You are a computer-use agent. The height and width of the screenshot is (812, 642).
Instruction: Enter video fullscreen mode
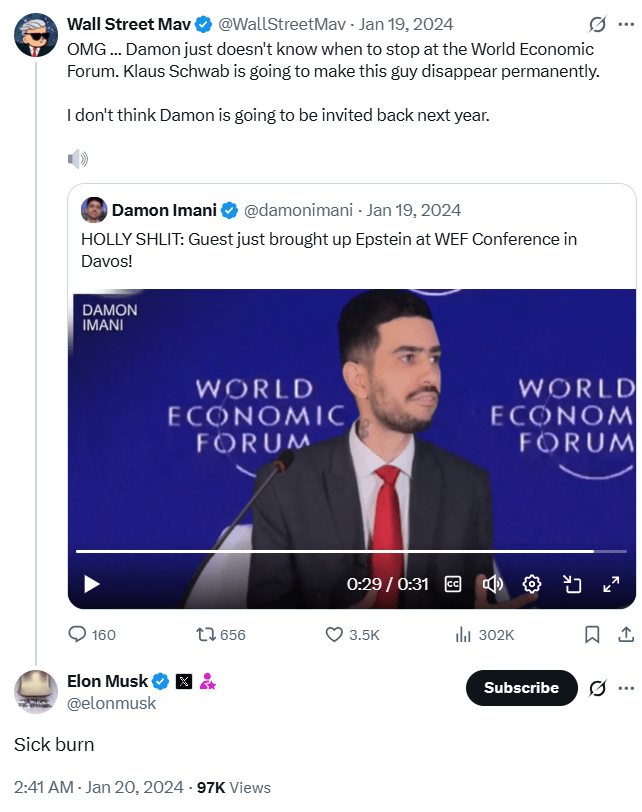[x=610, y=584]
